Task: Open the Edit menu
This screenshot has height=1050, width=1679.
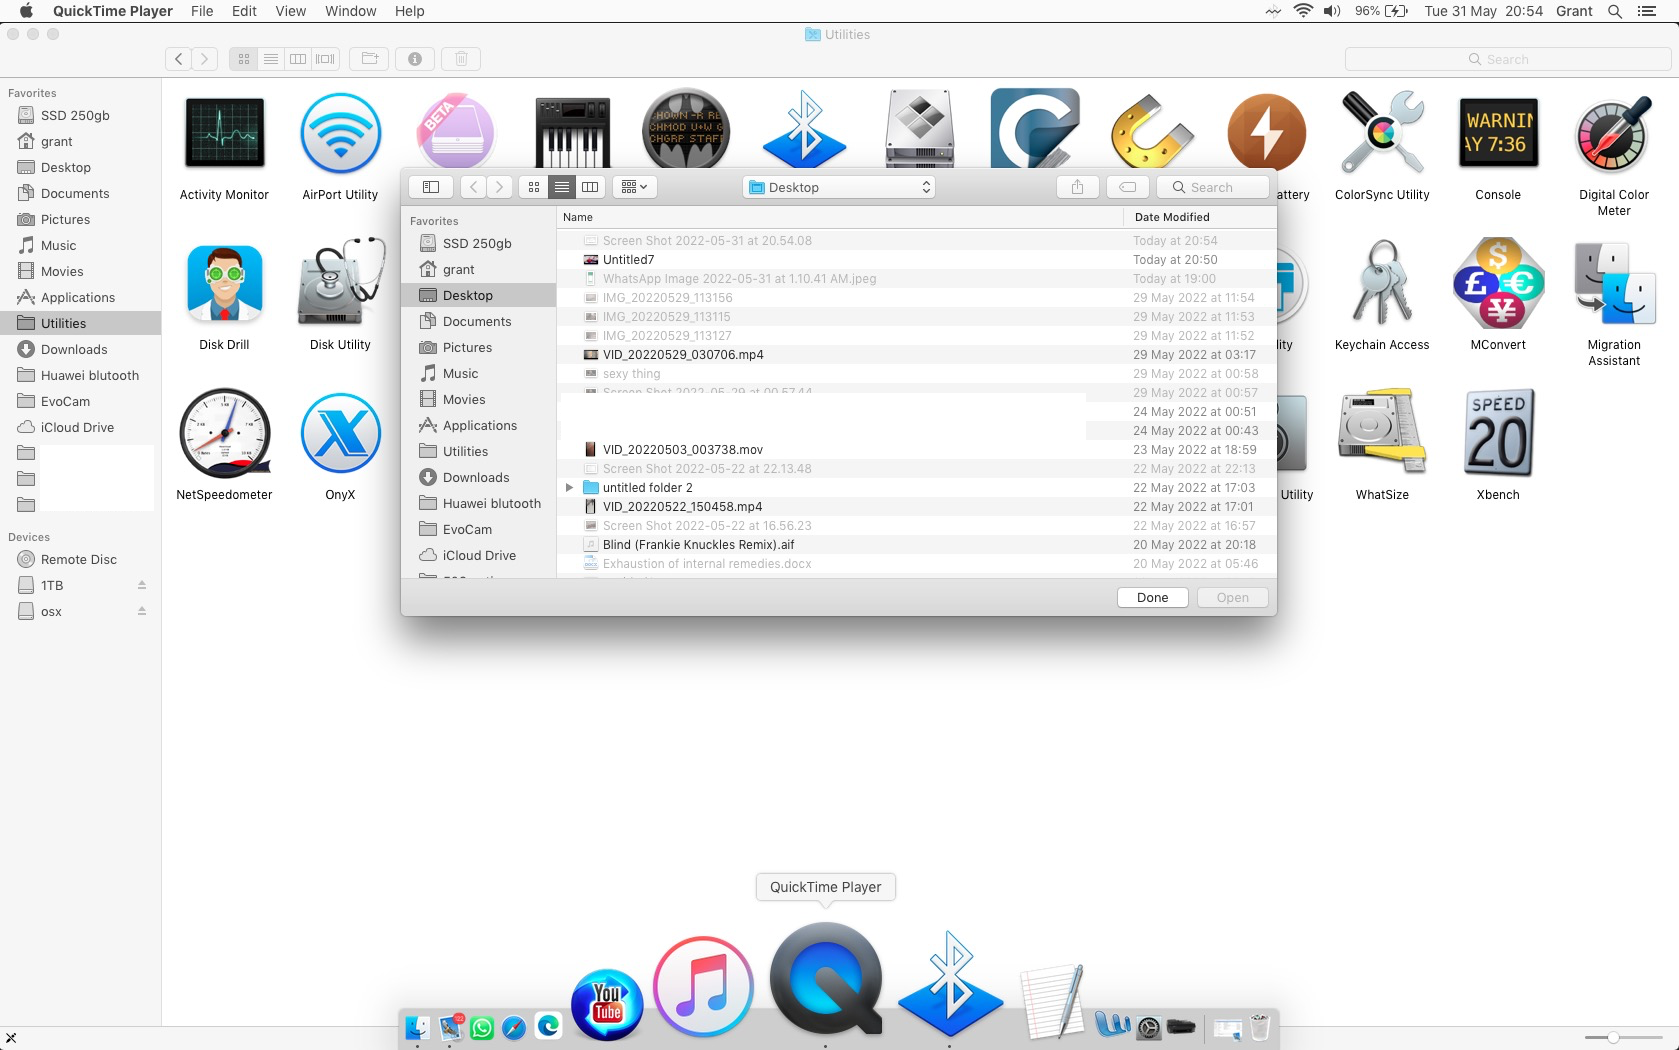Action: pos(244,11)
